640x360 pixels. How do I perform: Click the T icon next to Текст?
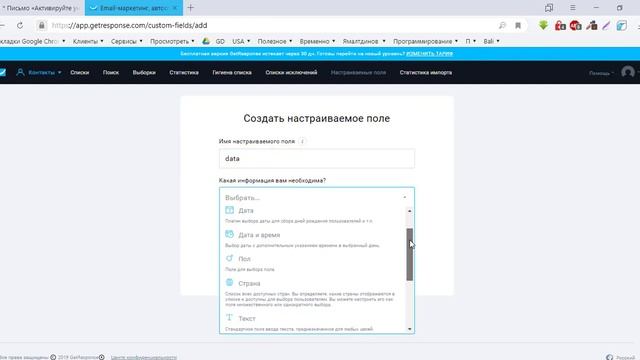click(x=229, y=318)
